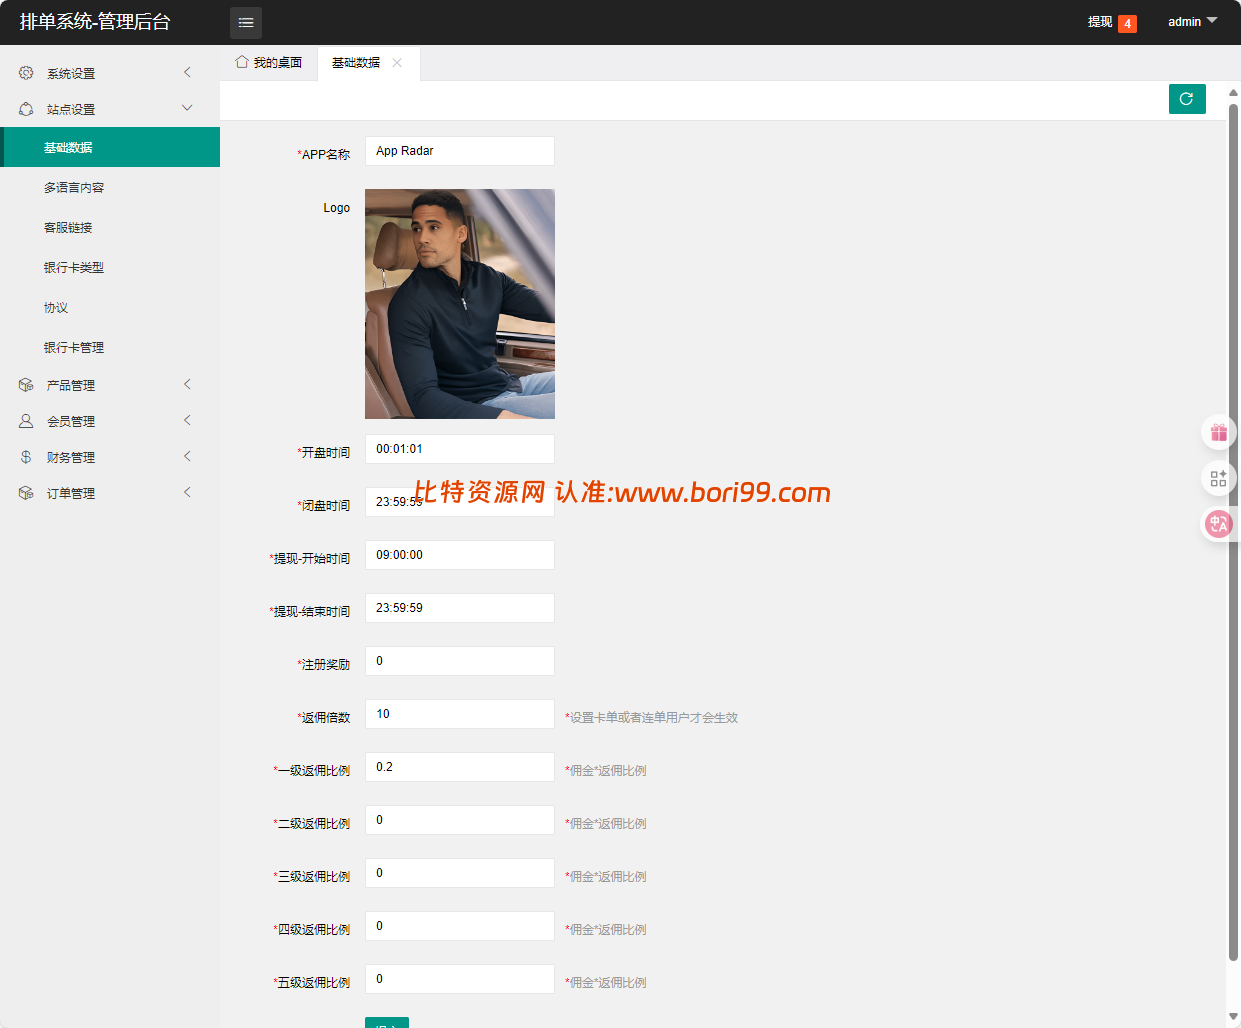Click the 提现-结束时间 field
The image size is (1241, 1028).
pos(460,608)
